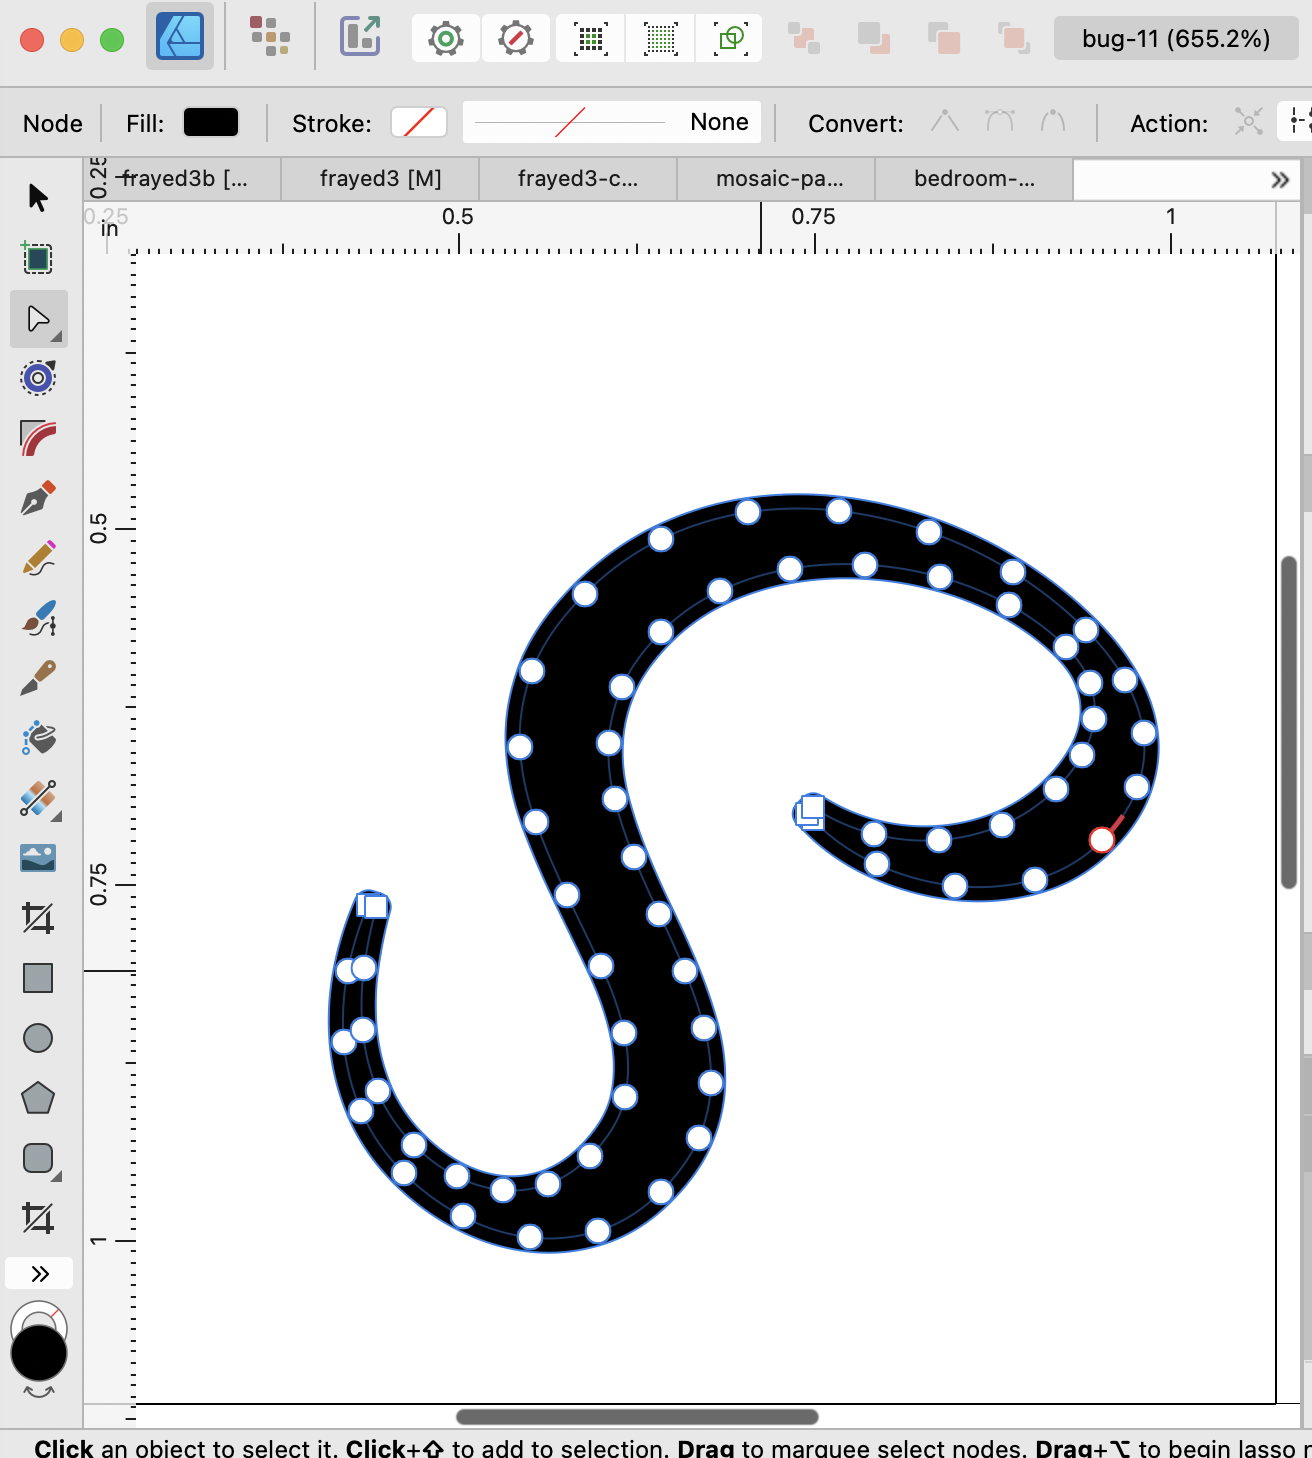
Task: Switch to mosaic-pa... tab
Action: [x=776, y=179]
